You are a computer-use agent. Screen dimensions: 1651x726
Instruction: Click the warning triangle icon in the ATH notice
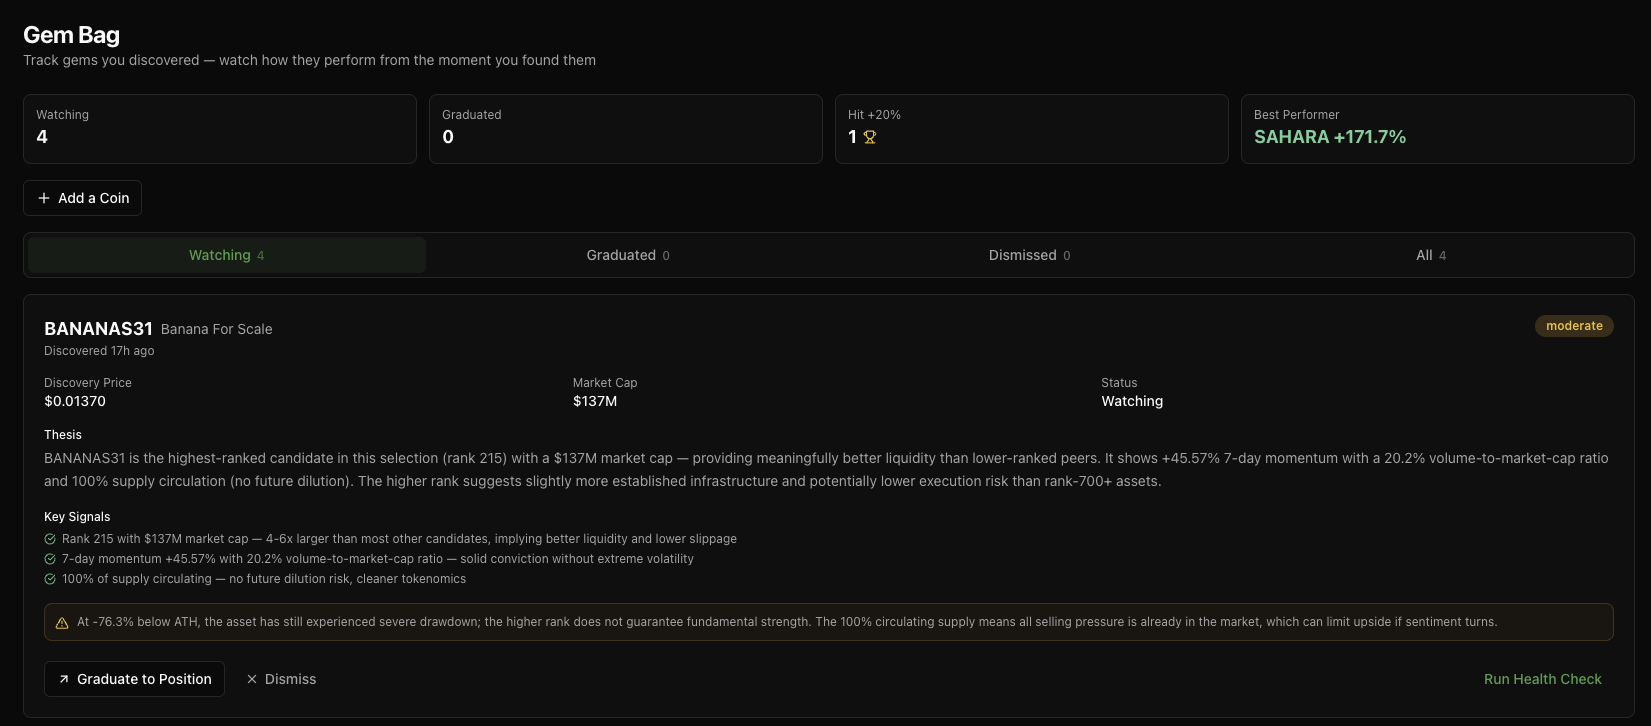(62, 622)
